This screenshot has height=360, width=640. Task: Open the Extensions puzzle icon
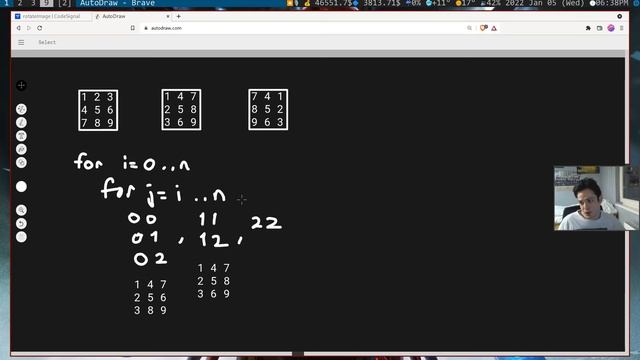click(x=588, y=28)
